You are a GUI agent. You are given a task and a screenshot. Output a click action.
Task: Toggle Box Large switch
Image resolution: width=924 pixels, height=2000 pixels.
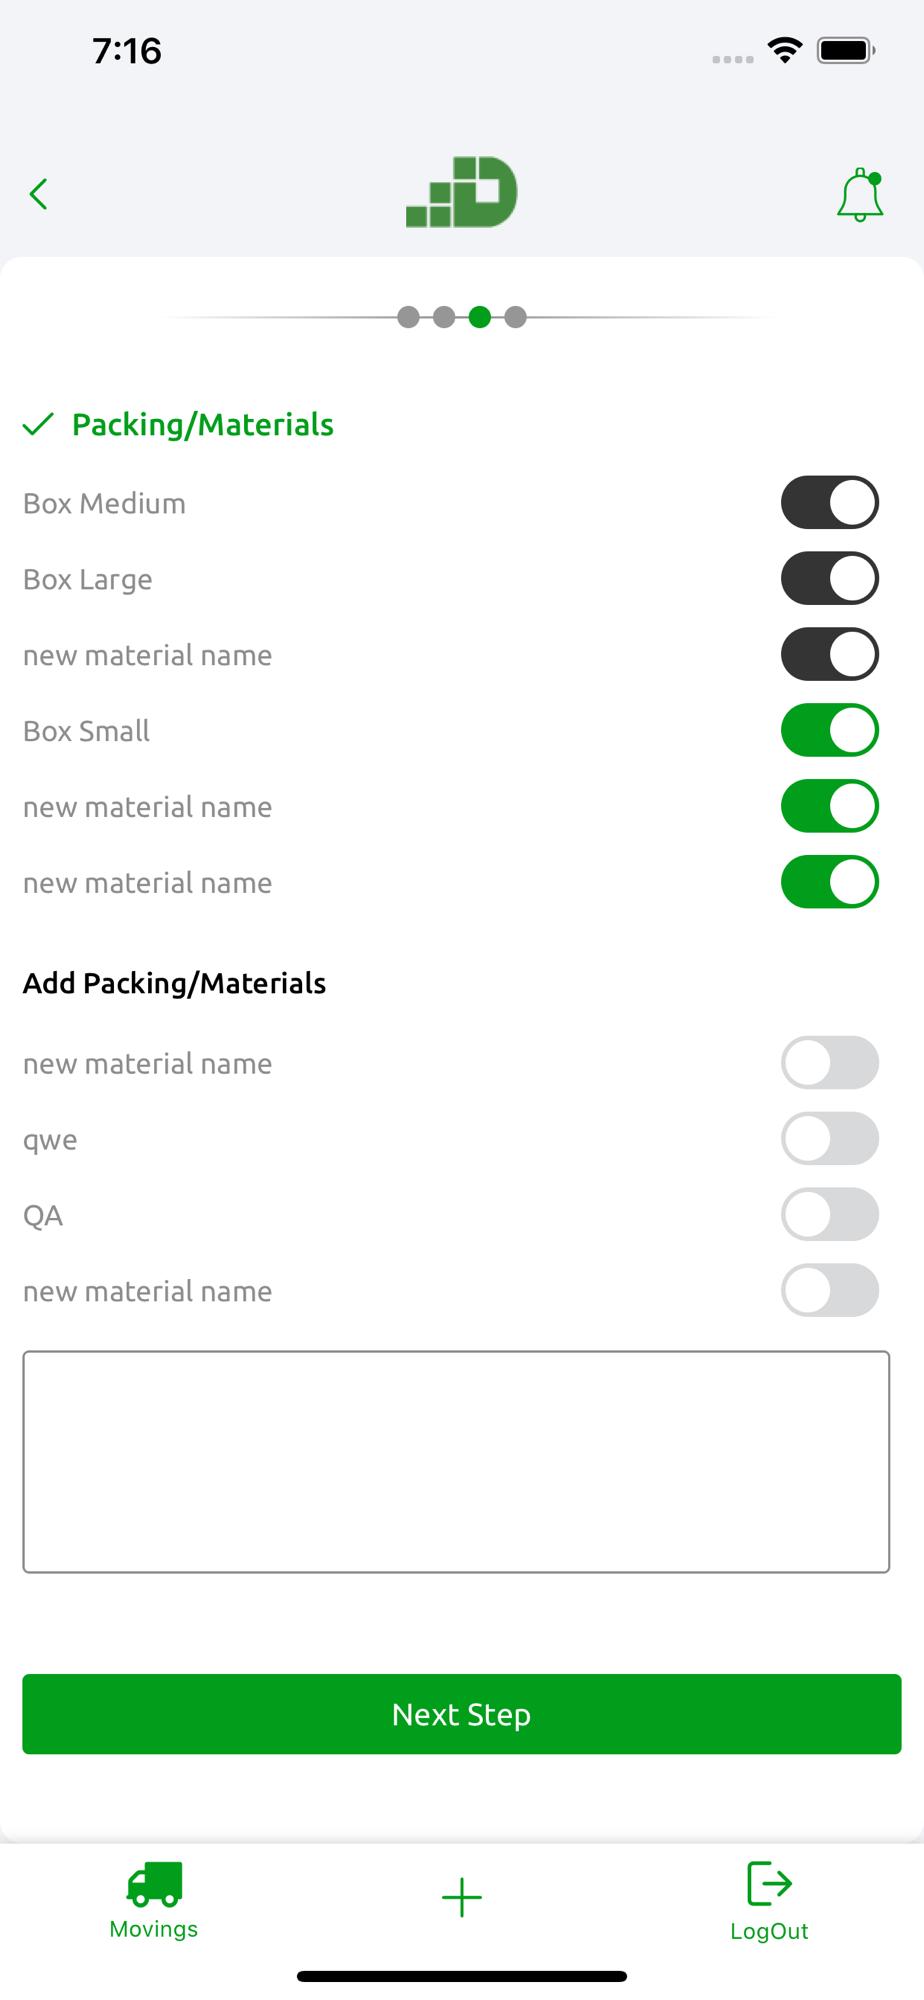pyautogui.click(x=830, y=578)
